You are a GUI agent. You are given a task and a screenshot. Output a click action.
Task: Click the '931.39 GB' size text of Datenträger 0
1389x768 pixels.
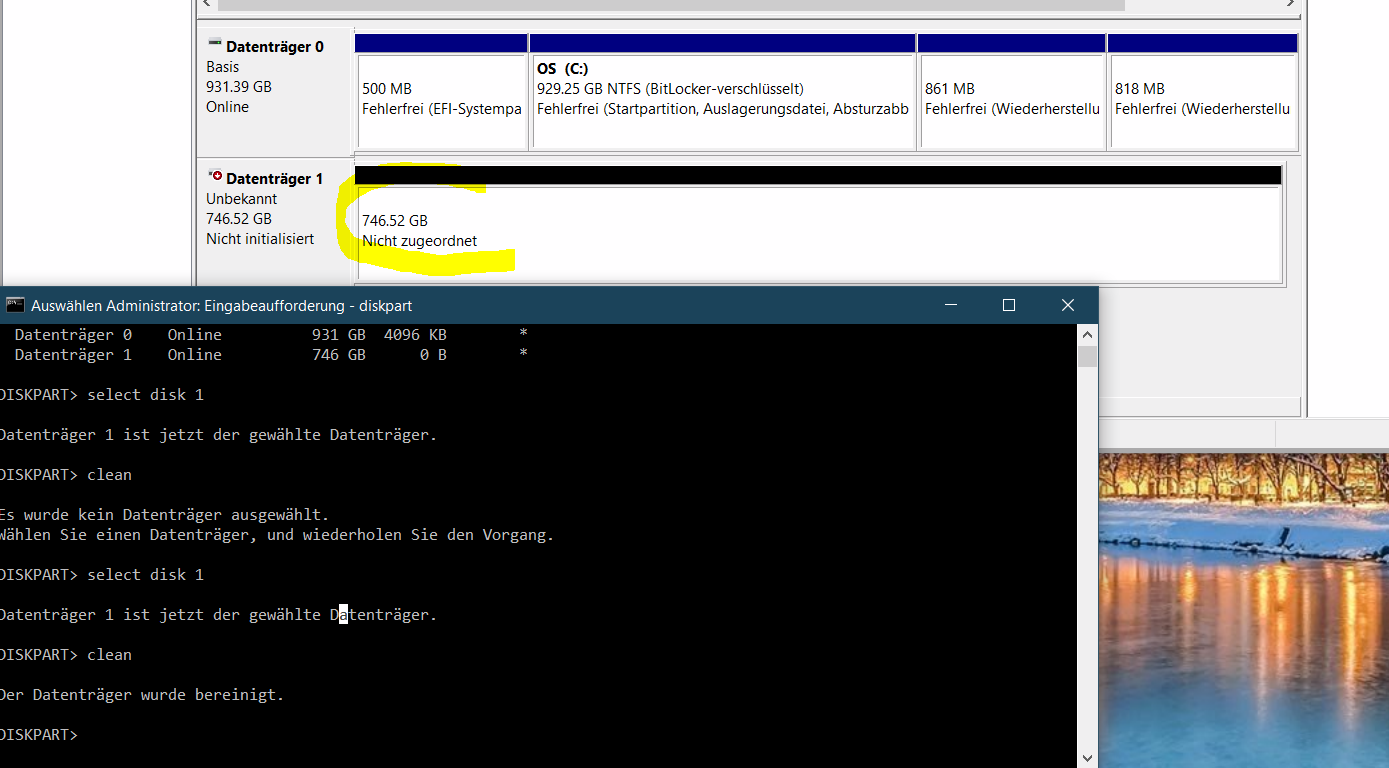click(x=239, y=87)
